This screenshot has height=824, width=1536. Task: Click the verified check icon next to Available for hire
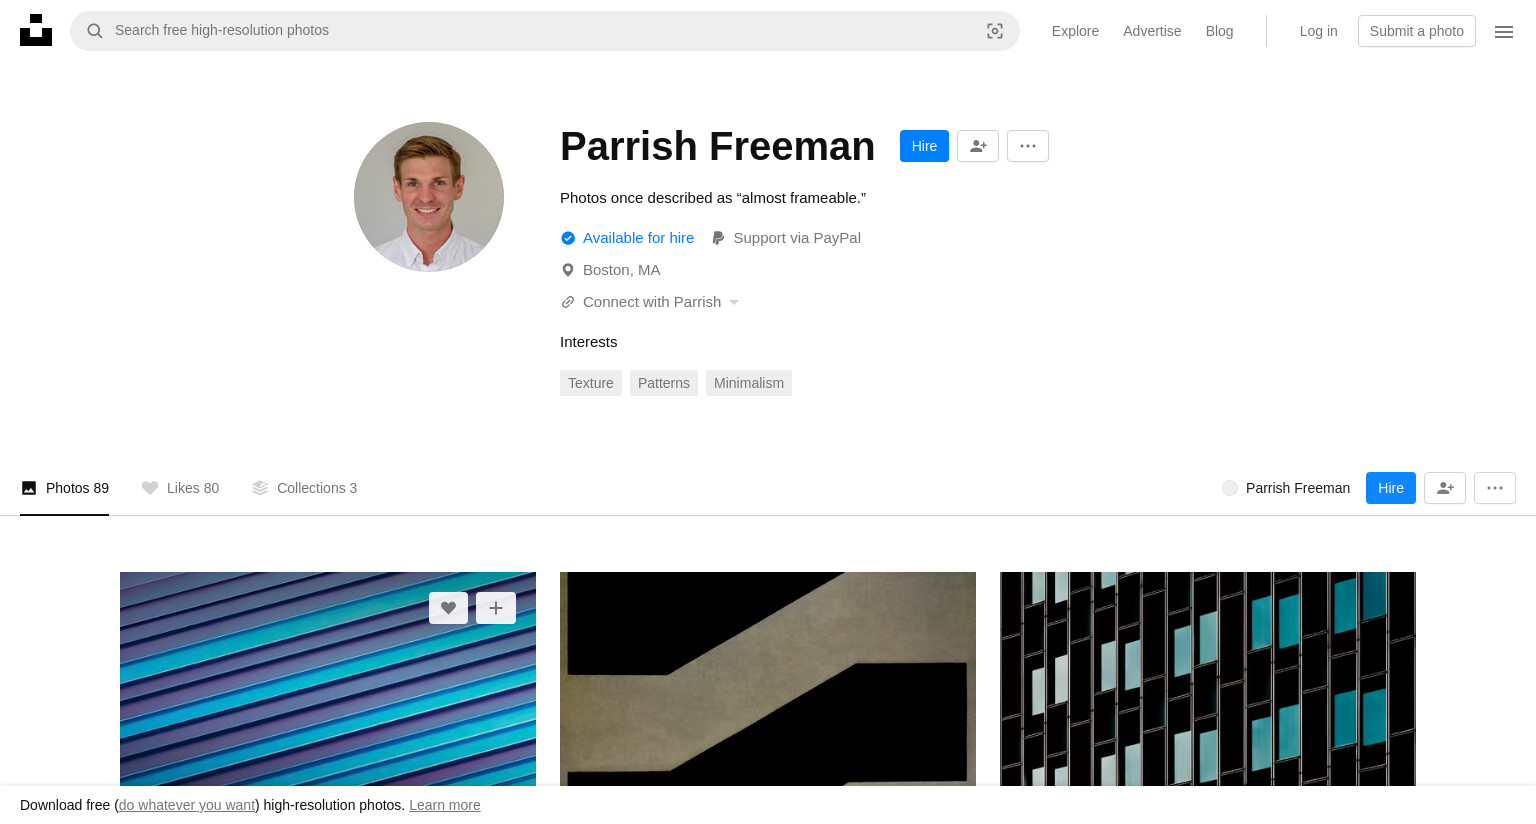(x=568, y=238)
